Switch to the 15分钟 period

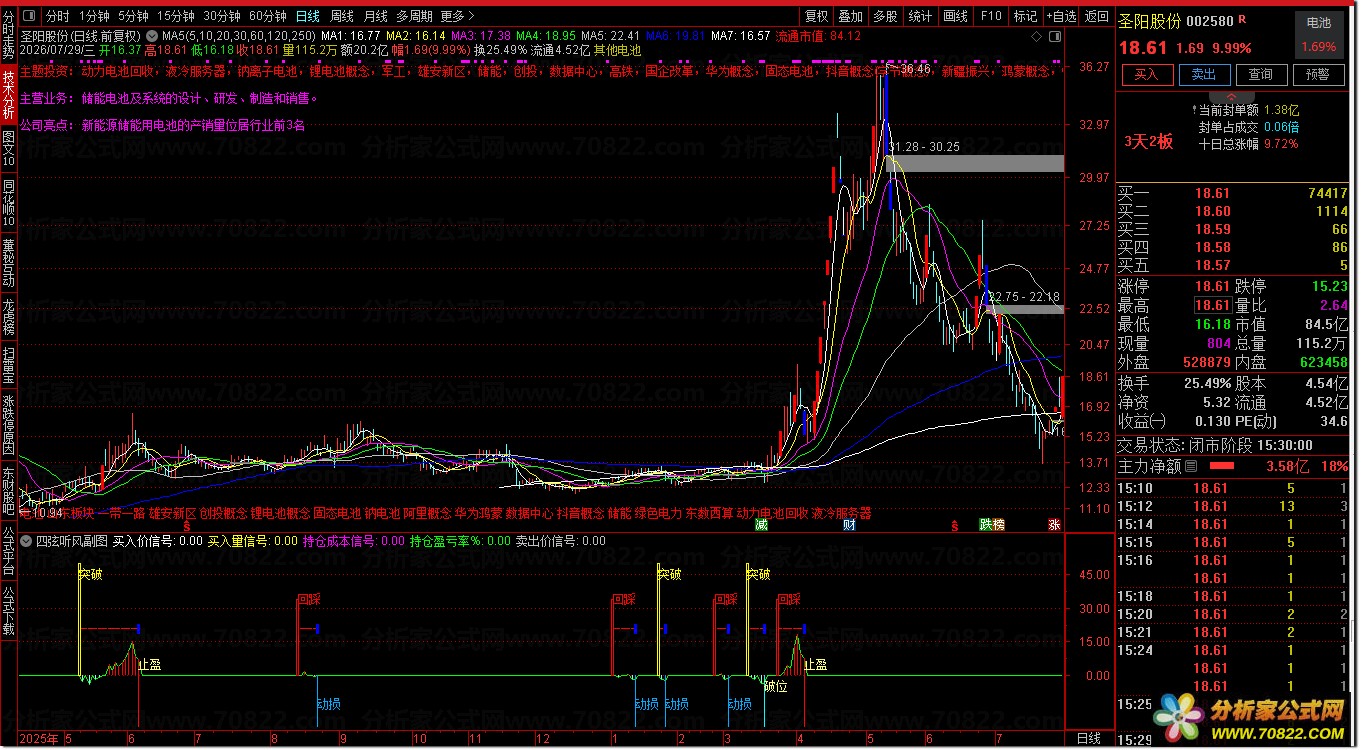pyautogui.click(x=176, y=16)
